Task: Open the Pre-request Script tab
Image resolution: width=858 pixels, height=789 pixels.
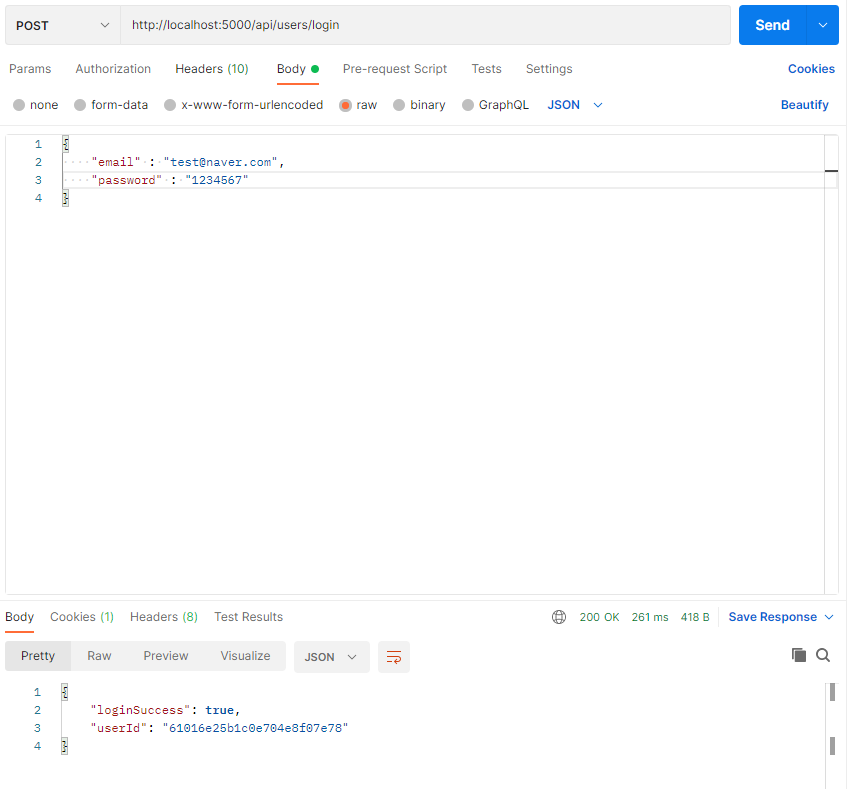Action: 395,69
